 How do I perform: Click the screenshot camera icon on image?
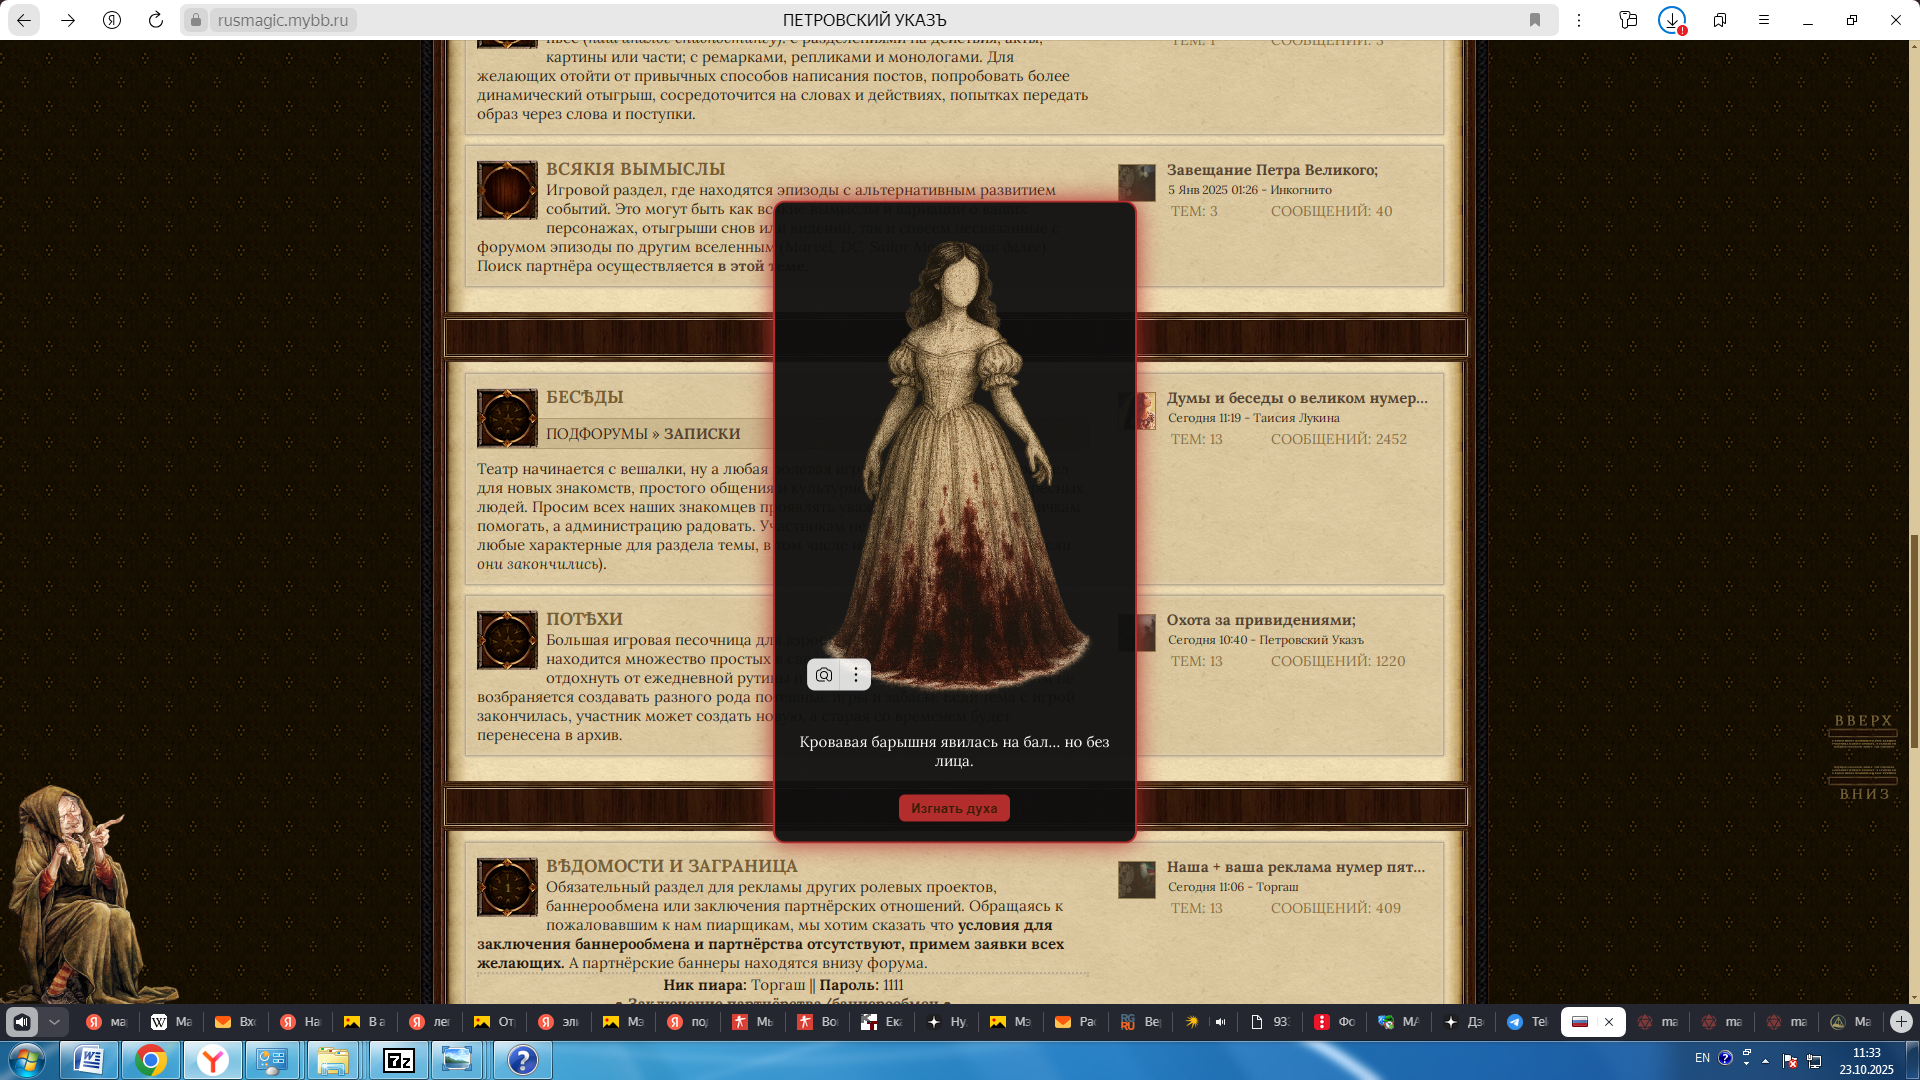(824, 675)
